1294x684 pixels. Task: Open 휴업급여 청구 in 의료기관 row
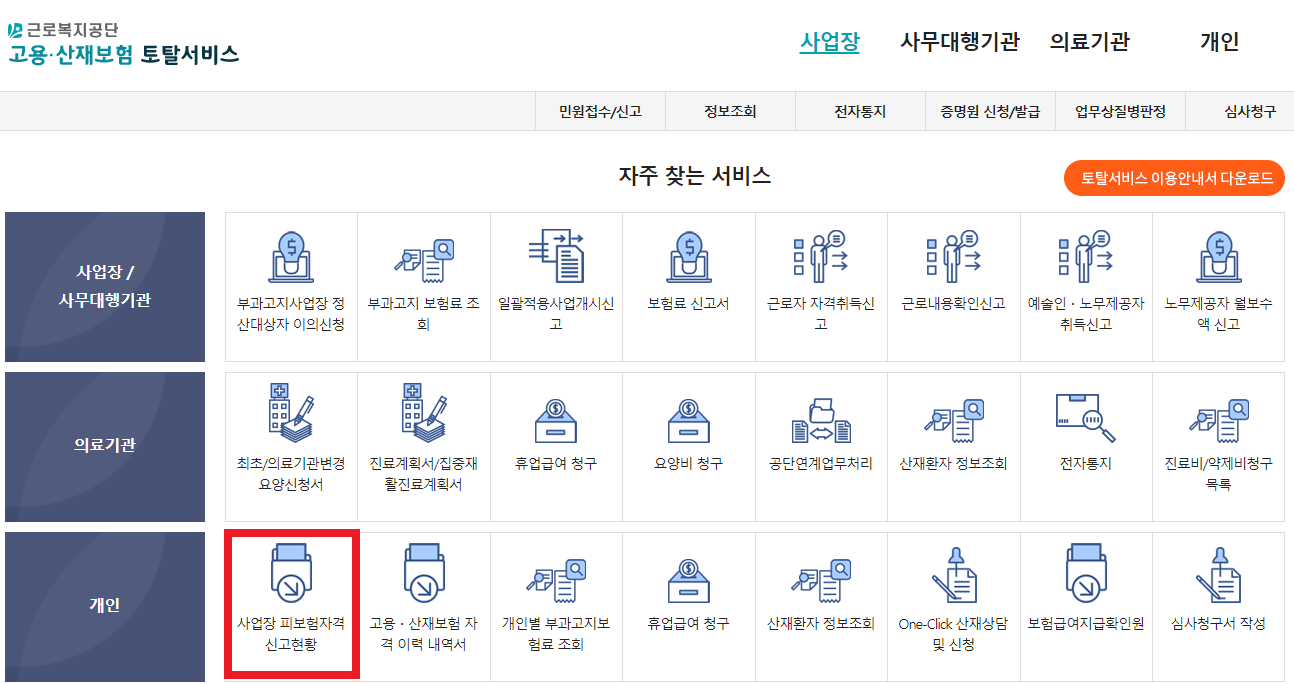pyautogui.click(x=556, y=447)
